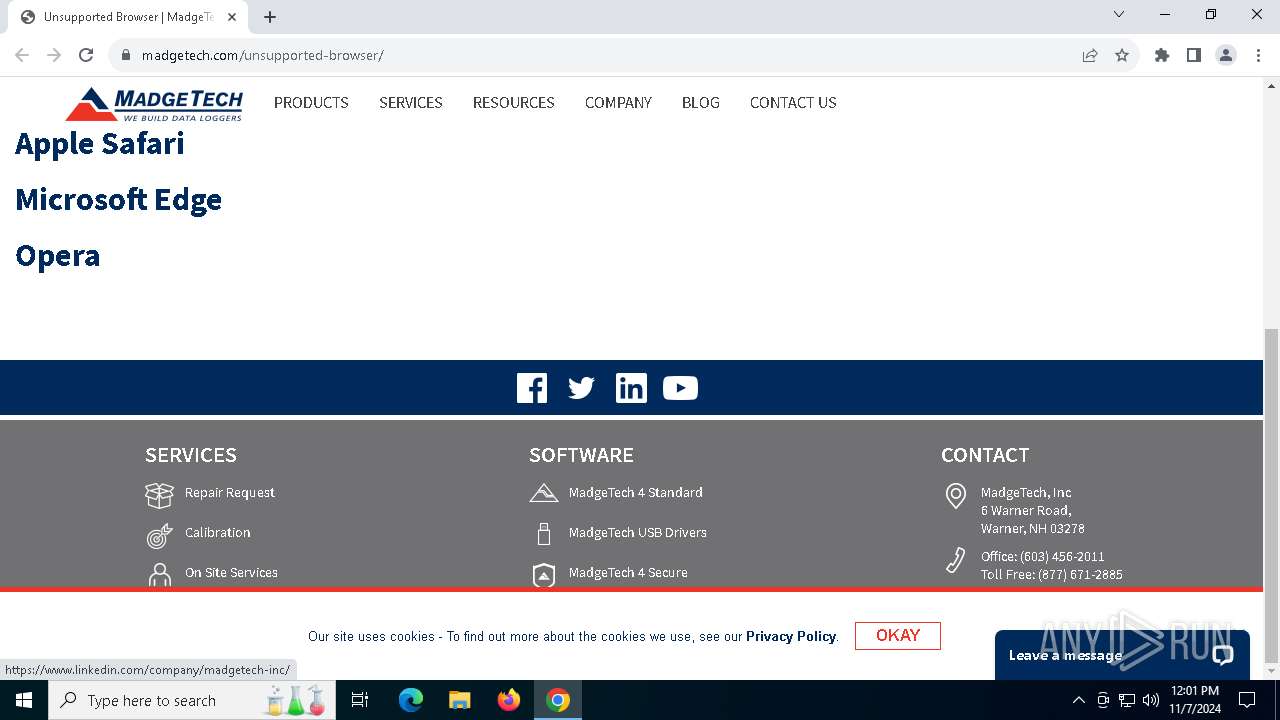Click the taskbar clock and date
The height and width of the screenshot is (720, 1280).
1194,700
